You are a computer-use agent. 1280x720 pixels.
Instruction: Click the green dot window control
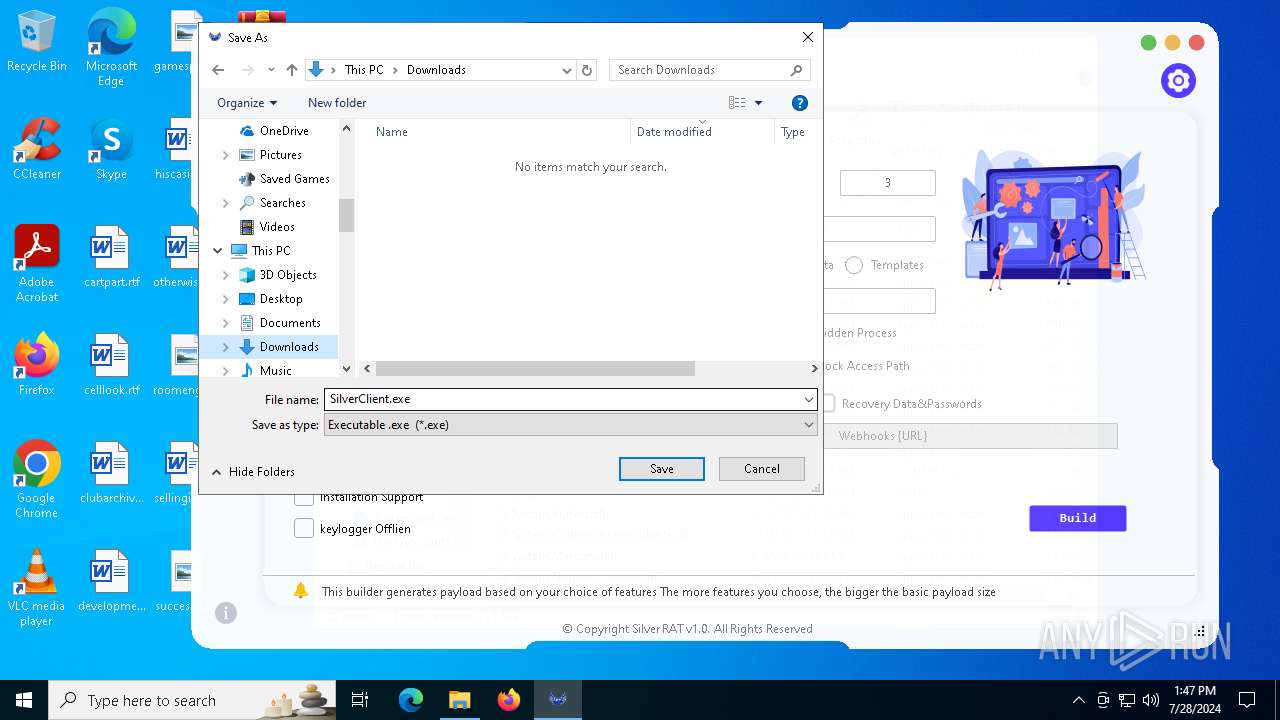point(1148,43)
